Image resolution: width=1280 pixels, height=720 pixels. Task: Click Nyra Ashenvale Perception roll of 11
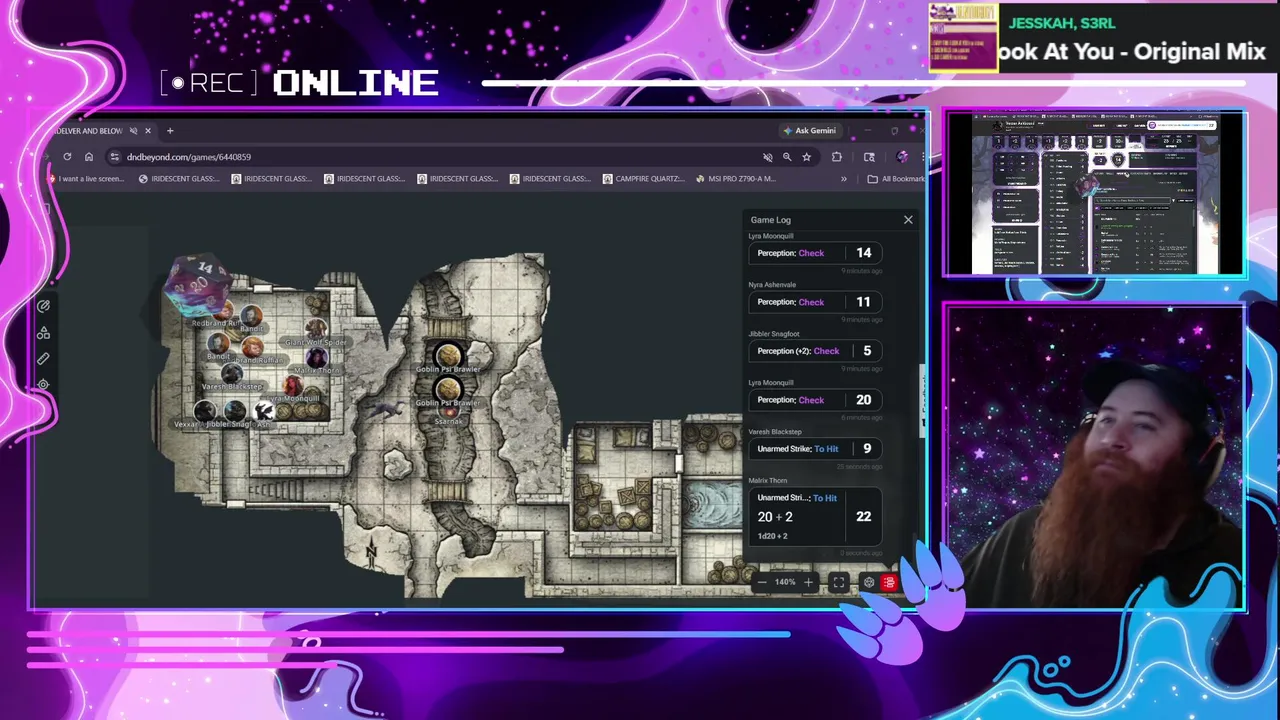coord(815,302)
